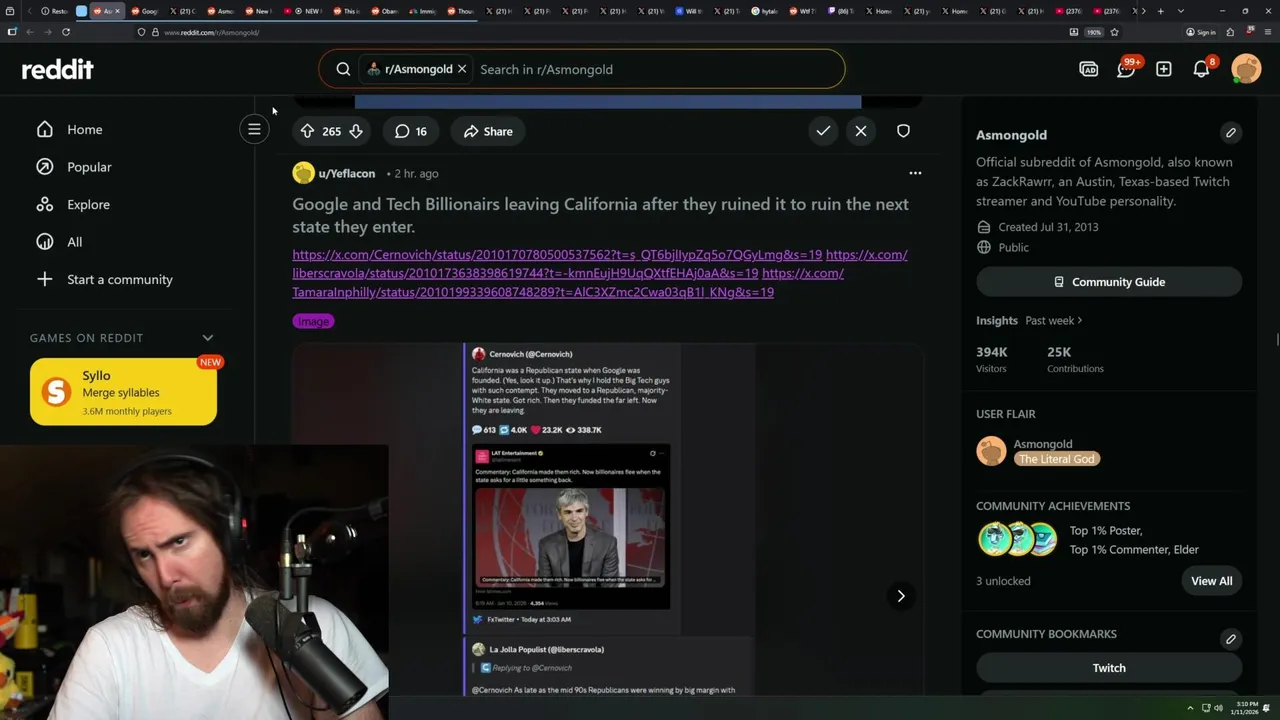The image size is (1280, 720).
Task: Downvote the post with 265 points
Action: (355, 131)
